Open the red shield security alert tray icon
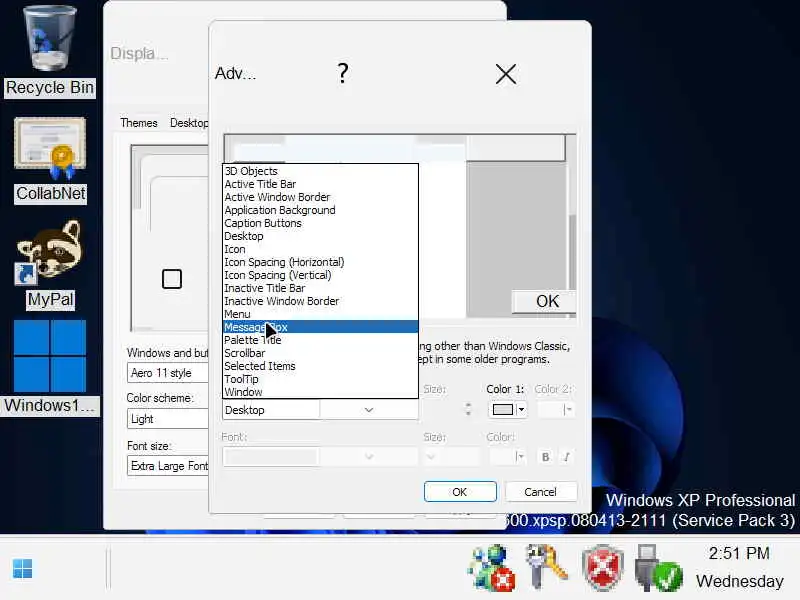 click(603, 567)
